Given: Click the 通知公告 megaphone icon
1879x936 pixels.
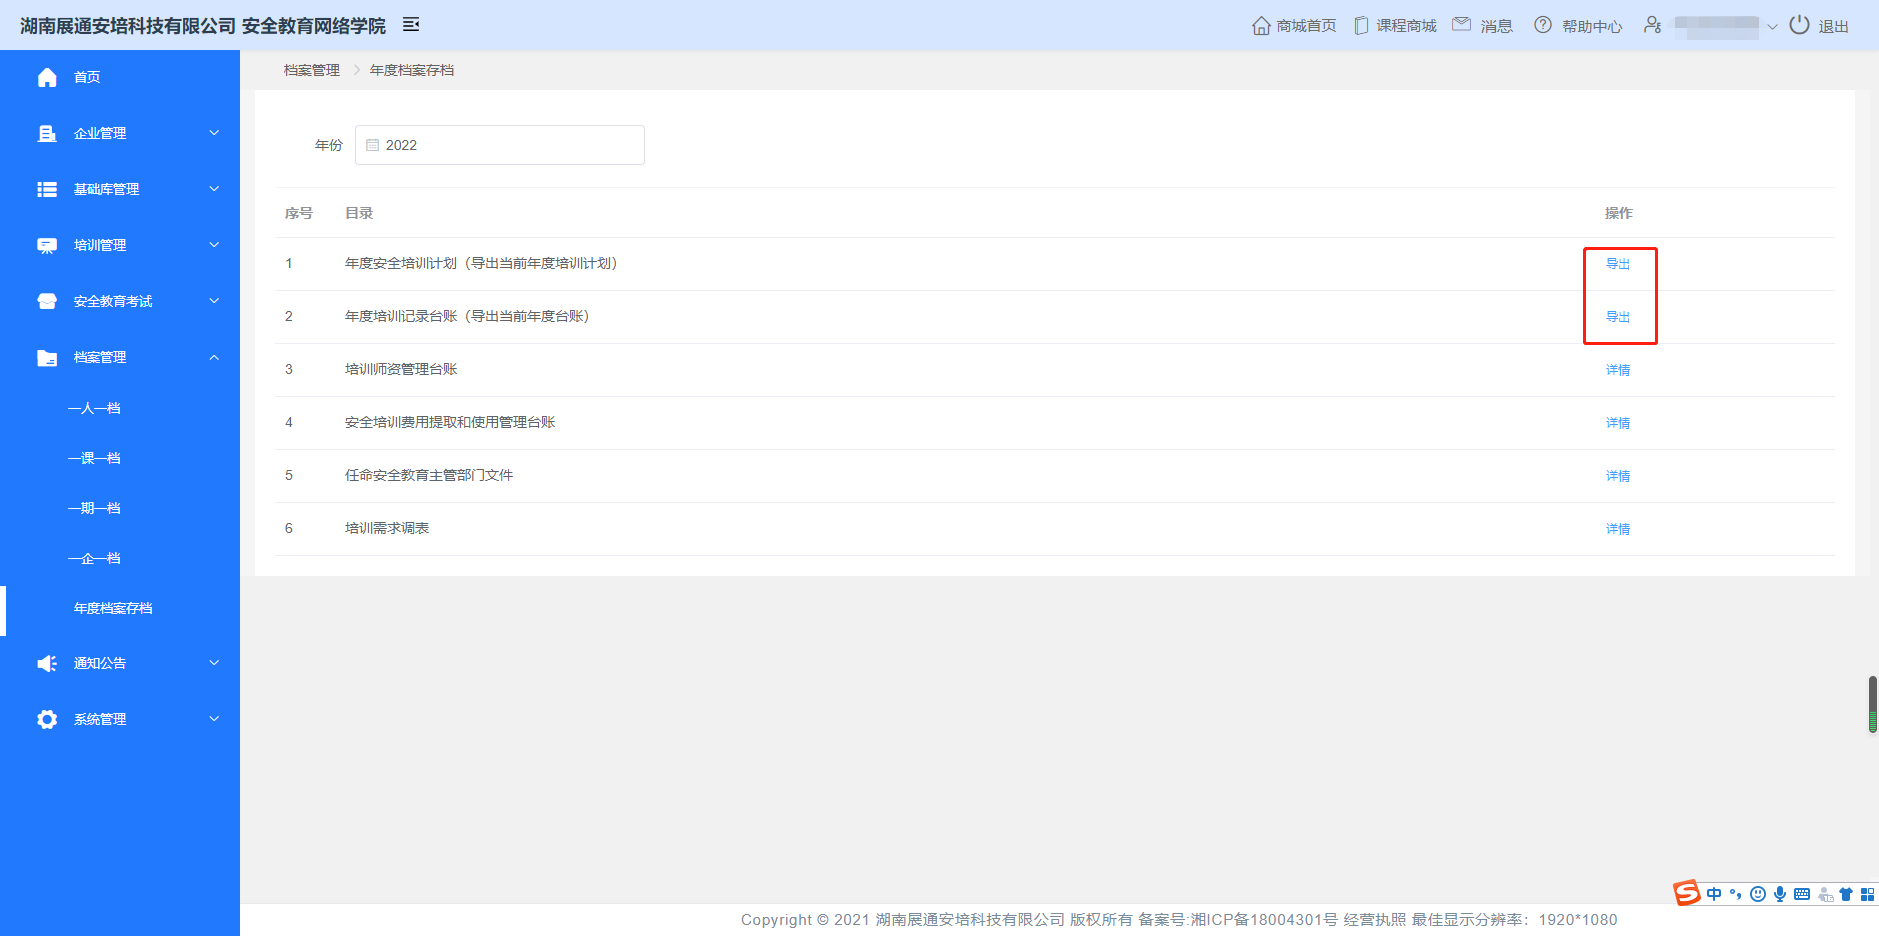Looking at the screenshot, I should (47, 663).
